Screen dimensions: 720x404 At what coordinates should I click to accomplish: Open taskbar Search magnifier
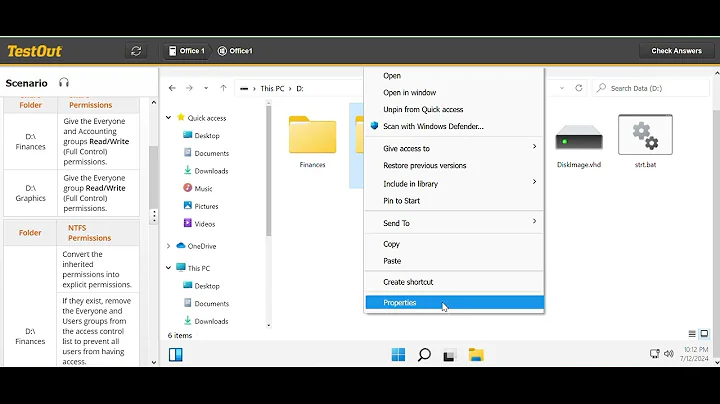pos(424,354)
